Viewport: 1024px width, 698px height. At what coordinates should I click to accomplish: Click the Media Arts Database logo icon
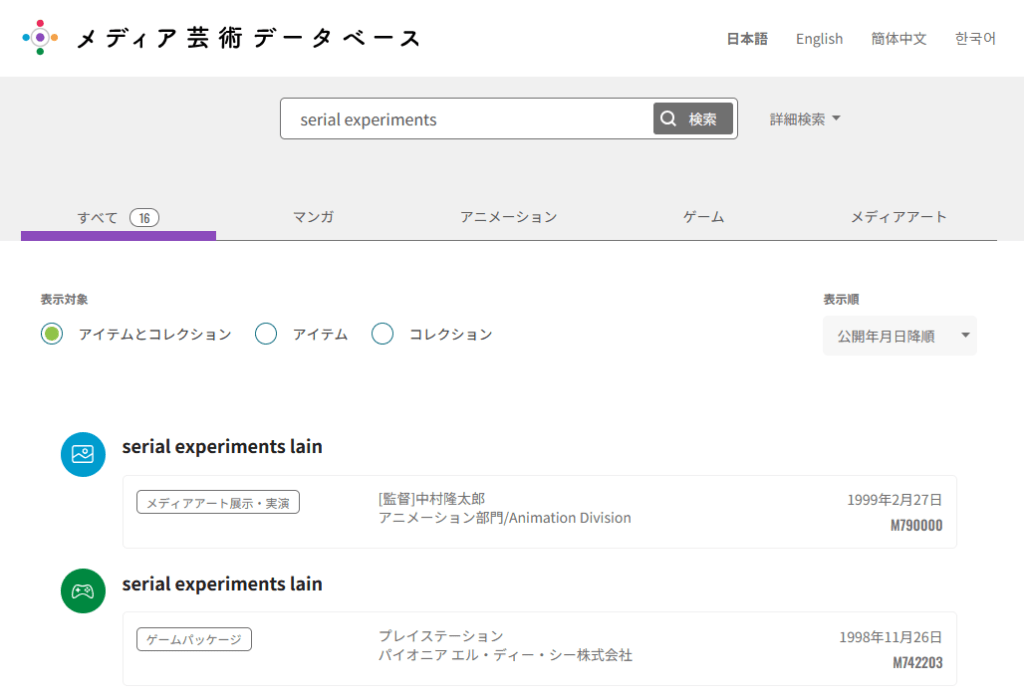point(40,38)
